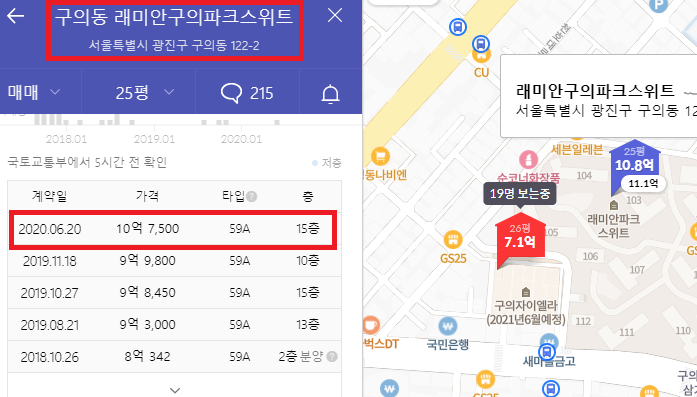
Task: Click the 동나비엔 shopping cart map icon
Action: point(380,156)
